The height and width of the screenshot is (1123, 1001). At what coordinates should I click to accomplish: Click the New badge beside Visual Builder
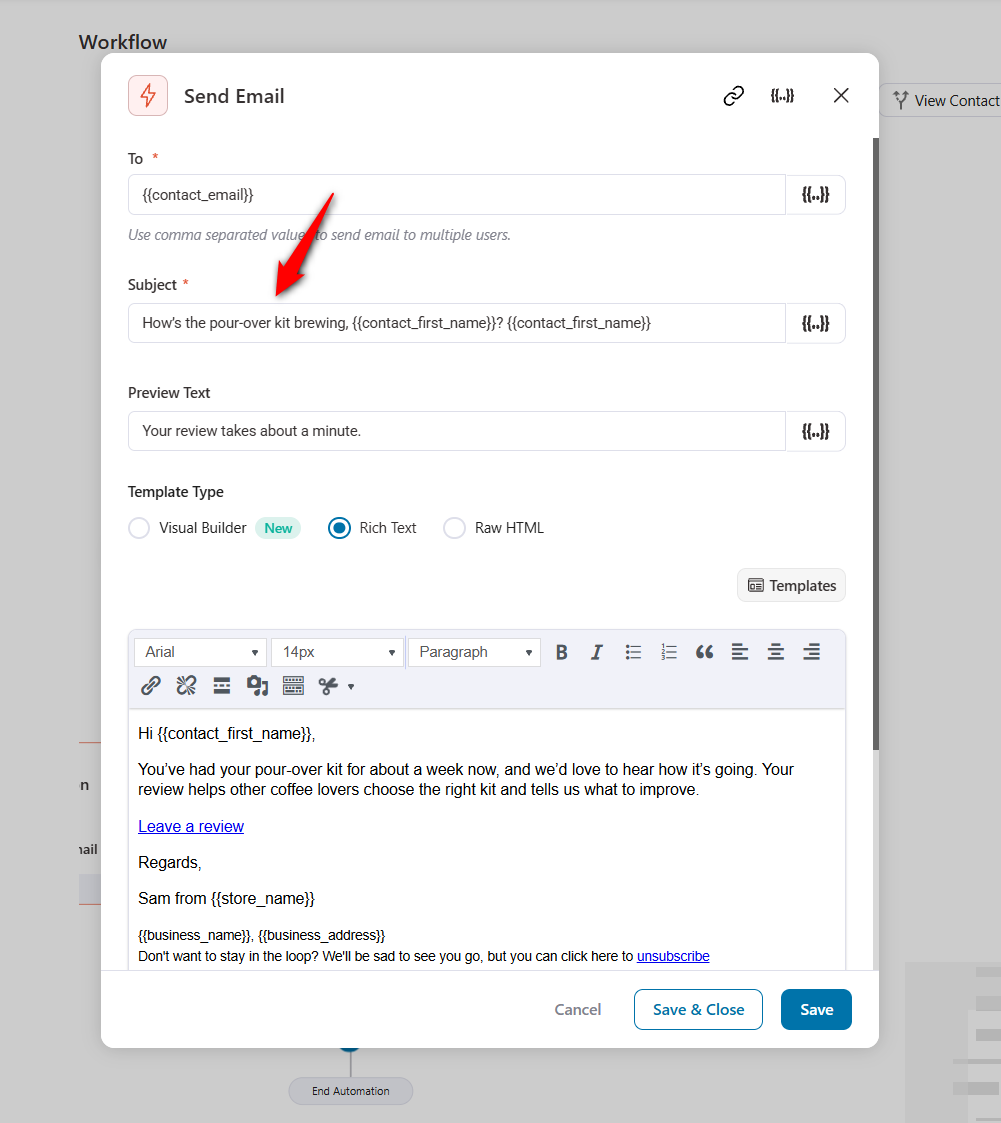tap(278, 528)
